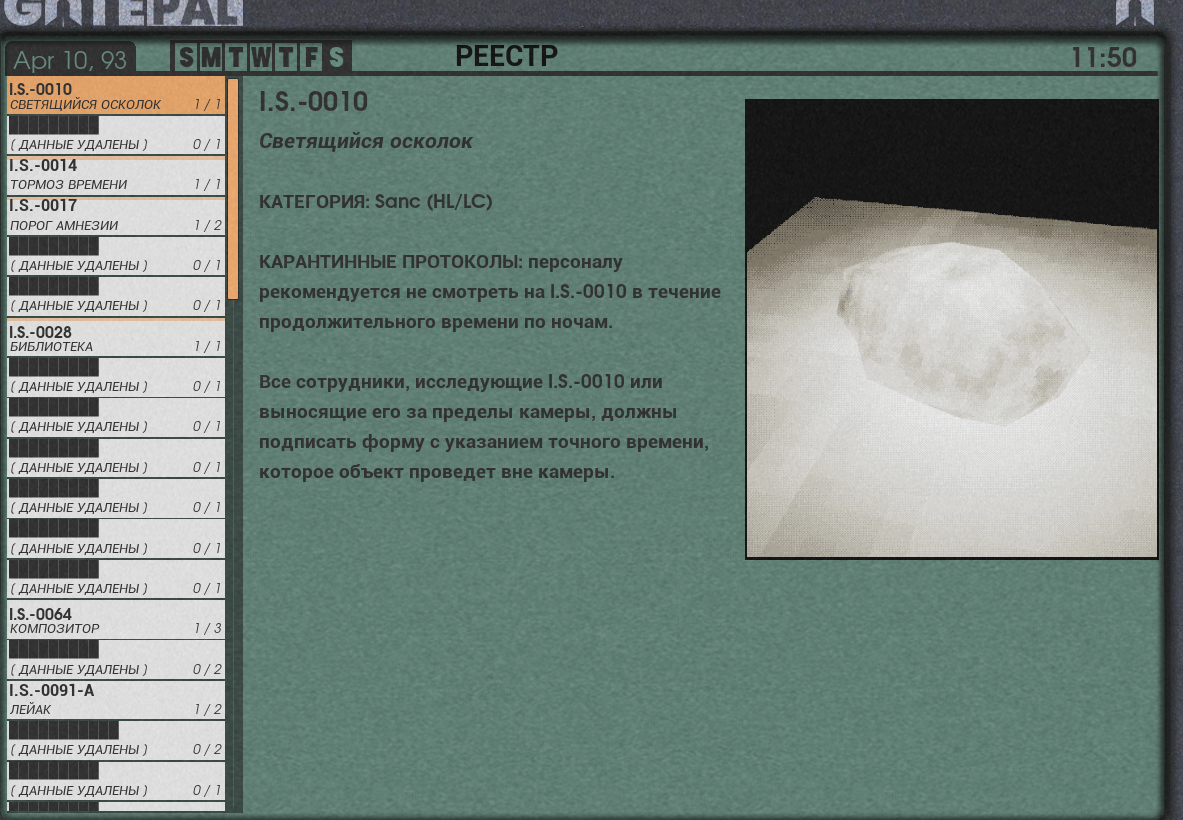Click the first T (Tuesday) weekday box
The image size is (1183, 820).
click(x=236, y=57)
